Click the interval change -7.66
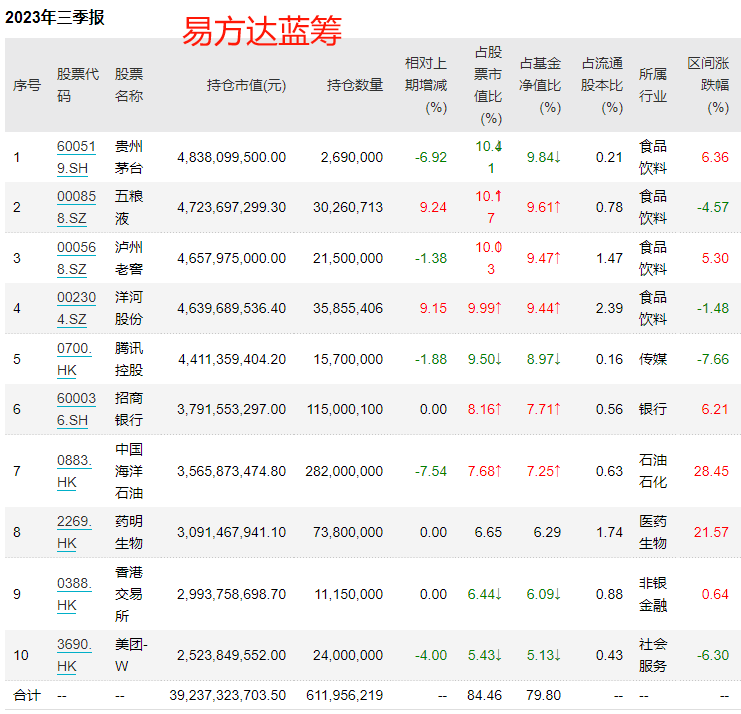The height and width of the screenshot is (714, 741). coord(713,360)
